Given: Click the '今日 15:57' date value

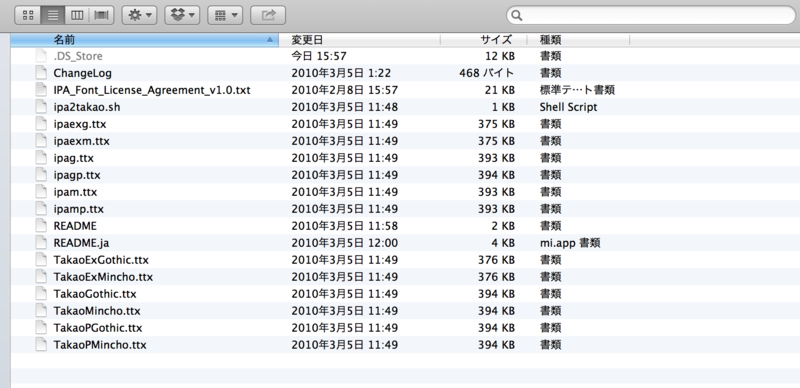Looking at the screenshot, I should (319, 56).
